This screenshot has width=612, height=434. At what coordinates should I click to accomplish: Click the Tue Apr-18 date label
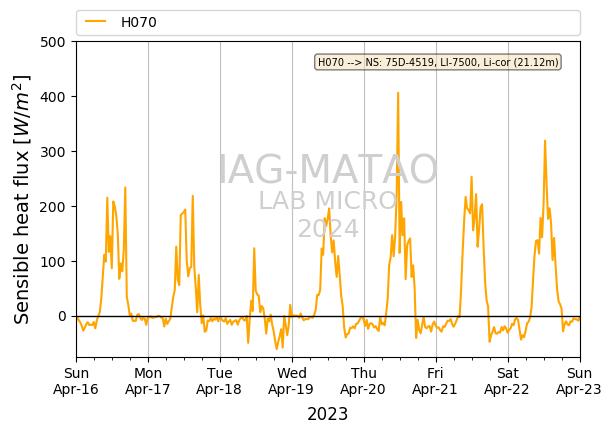[219, 381]
